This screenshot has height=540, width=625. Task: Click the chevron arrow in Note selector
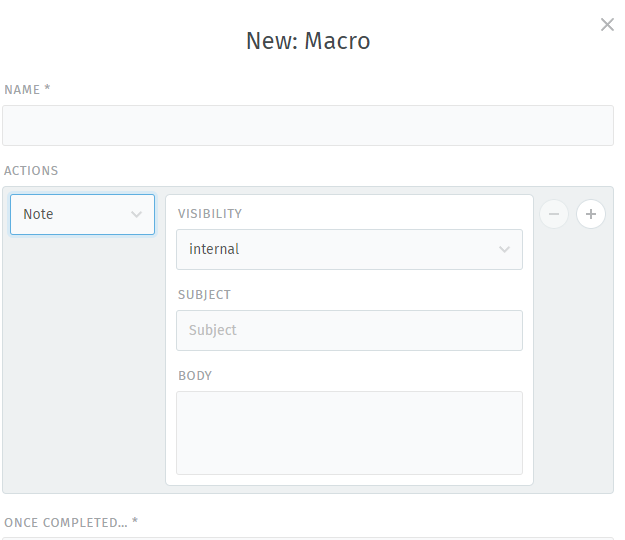(x=136, y=214)
